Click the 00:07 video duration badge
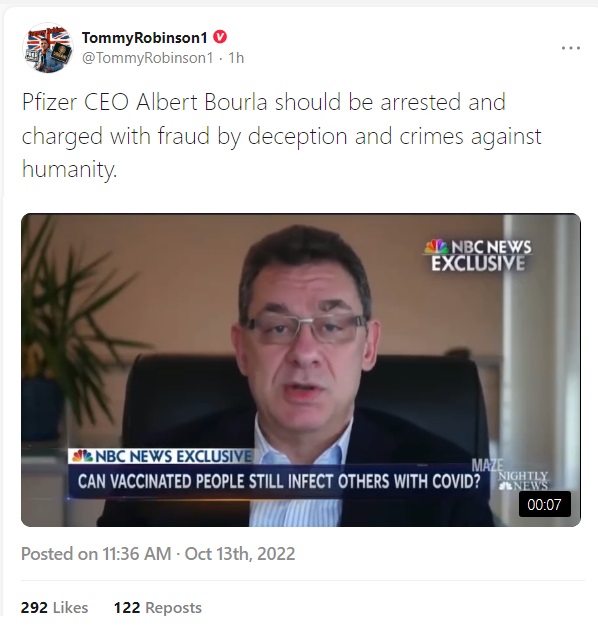The width and height of the screenshot is (598, 630). point(544,504)
